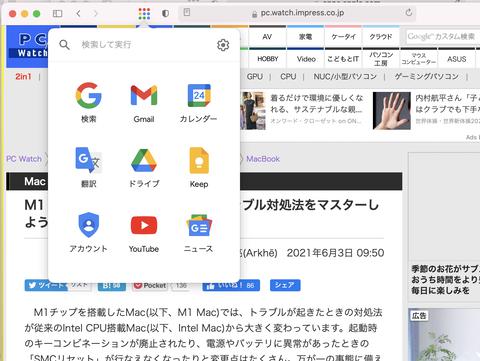Open the マウスコンピューター tab
The width and height of the screenshot is (480, 361).
[x=419, y=59]
